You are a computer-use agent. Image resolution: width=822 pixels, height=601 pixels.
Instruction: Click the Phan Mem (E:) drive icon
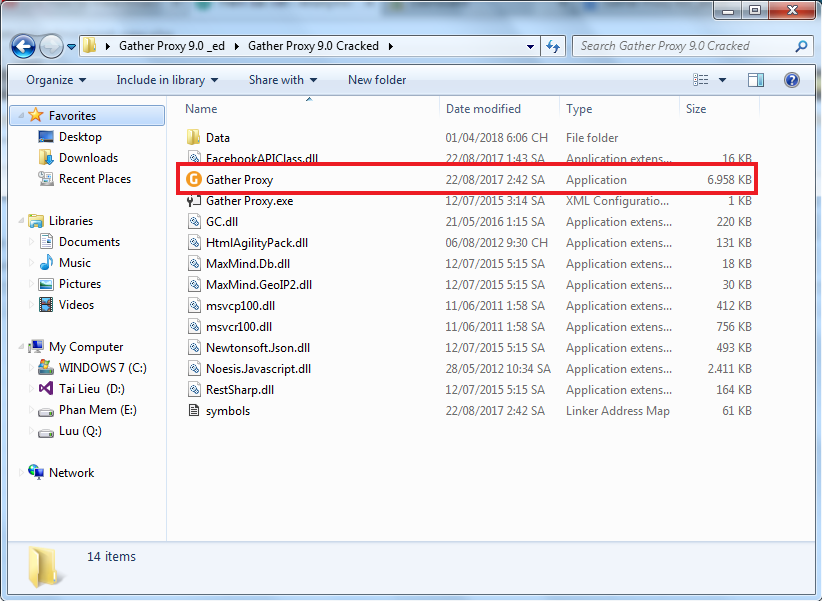46,411
